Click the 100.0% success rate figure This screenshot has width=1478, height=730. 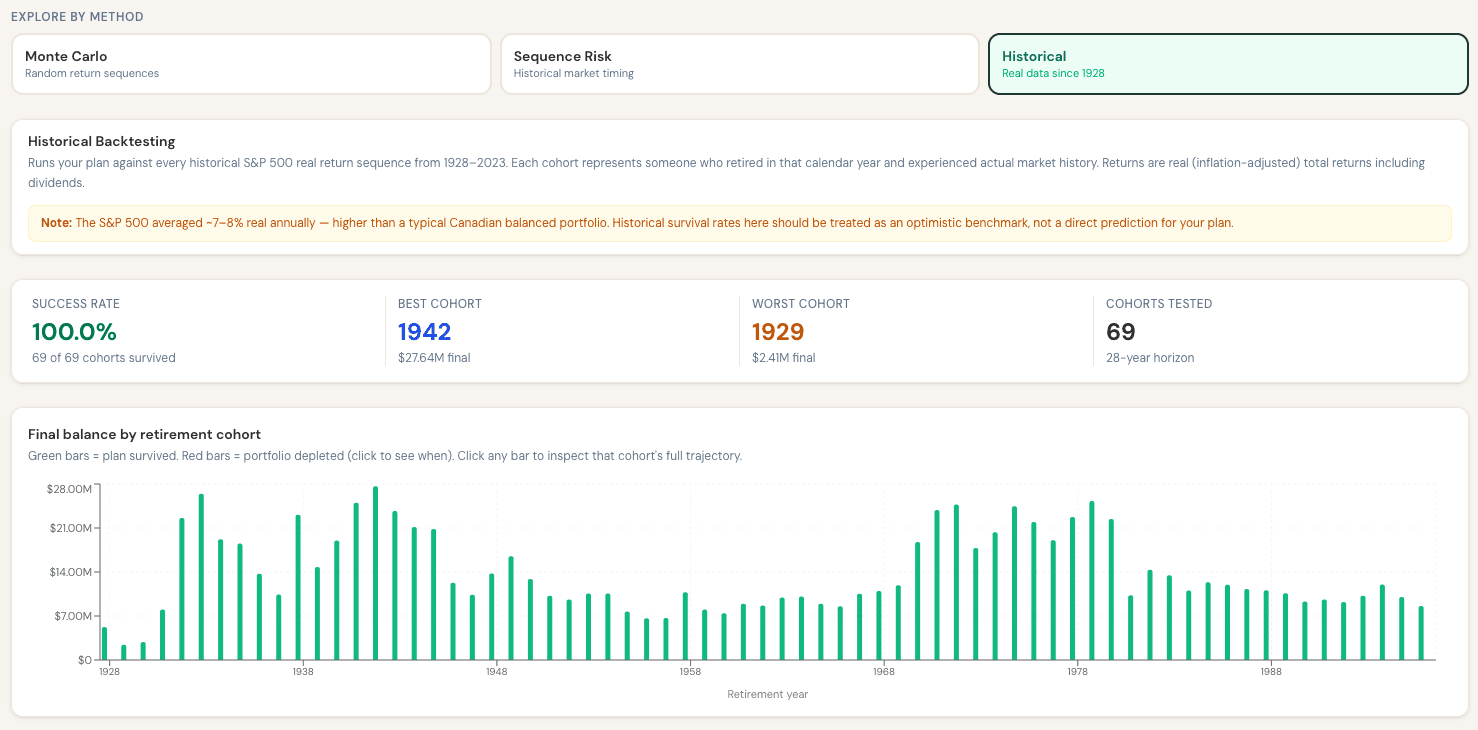click(x=74, y=332)
